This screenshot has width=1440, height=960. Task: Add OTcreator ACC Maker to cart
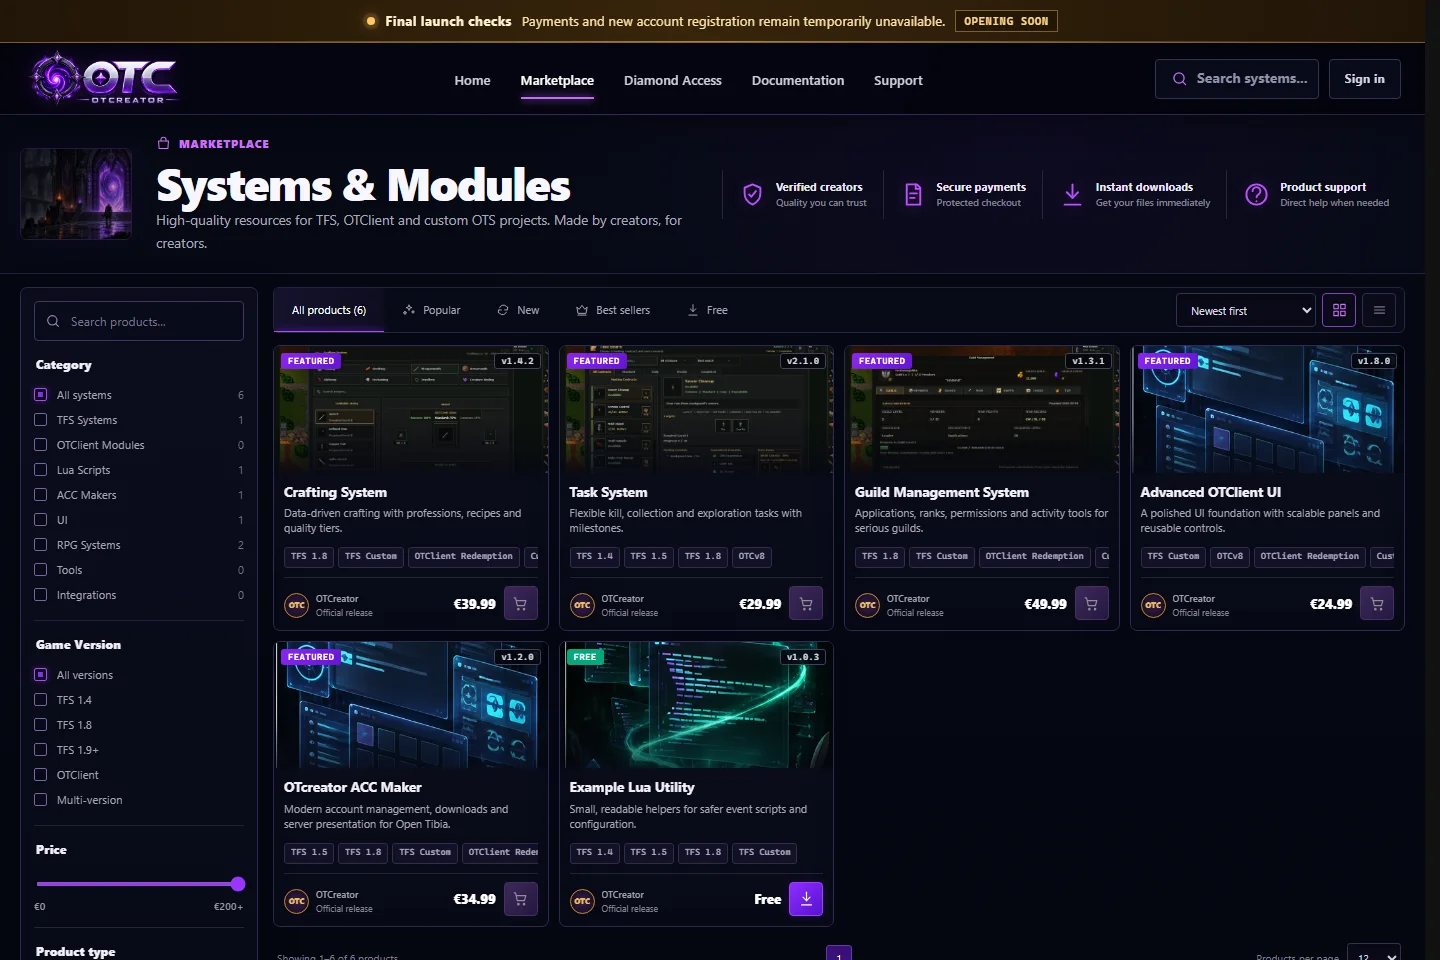(x=520, y=899)
